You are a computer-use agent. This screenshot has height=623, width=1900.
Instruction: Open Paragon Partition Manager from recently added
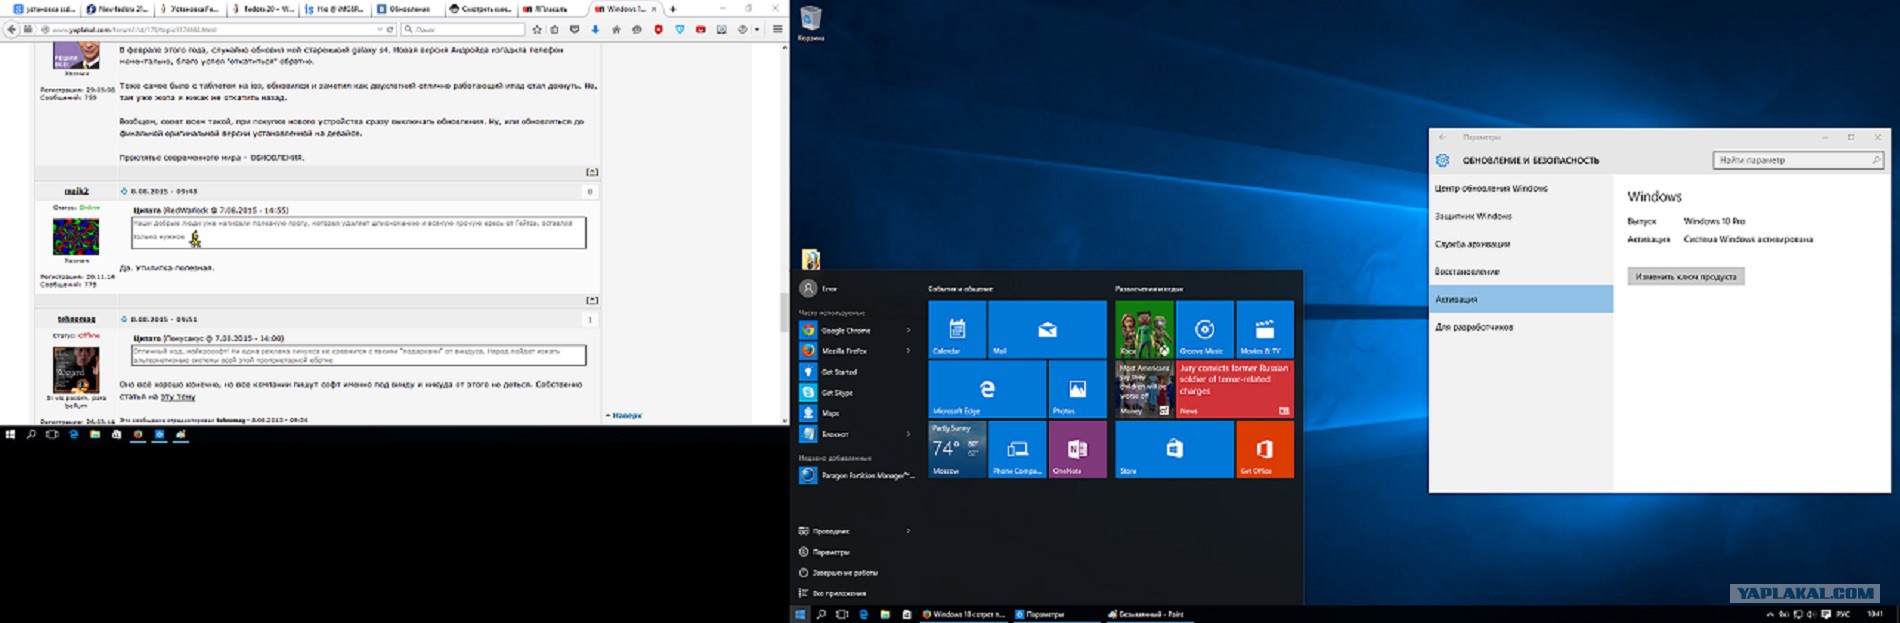857,476
